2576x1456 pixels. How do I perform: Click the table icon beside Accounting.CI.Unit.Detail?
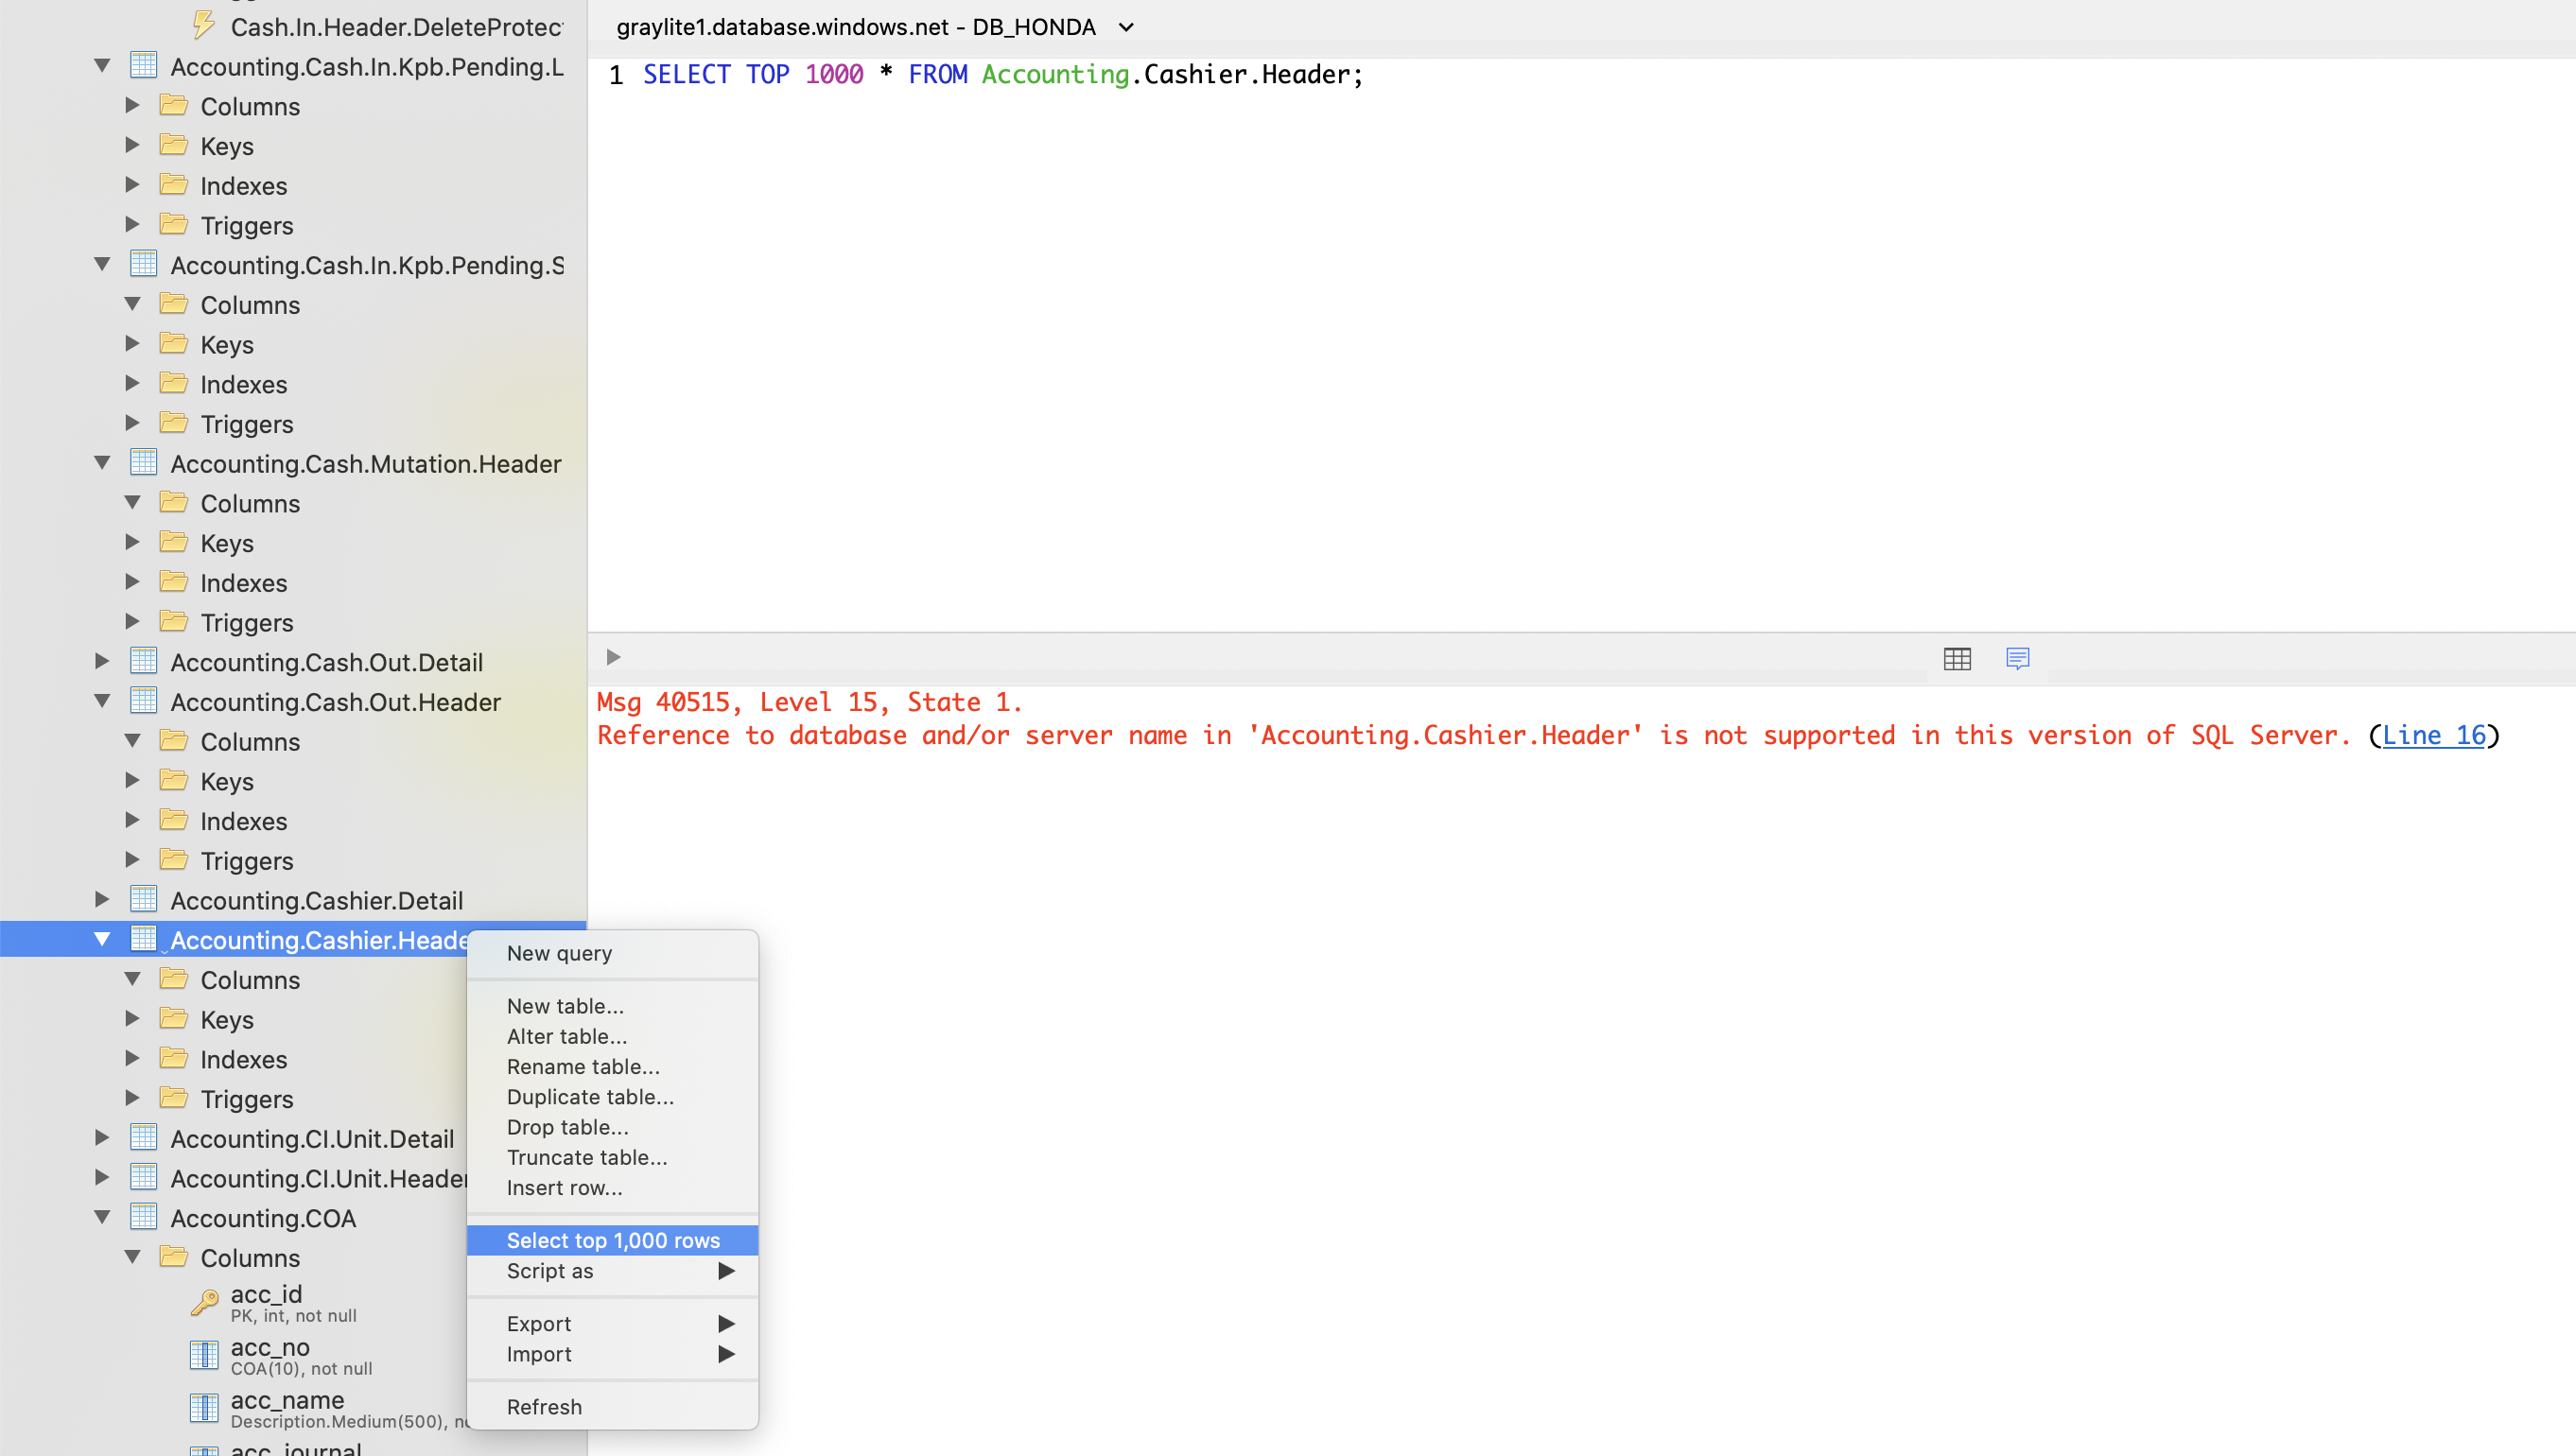click(143, 1137)
